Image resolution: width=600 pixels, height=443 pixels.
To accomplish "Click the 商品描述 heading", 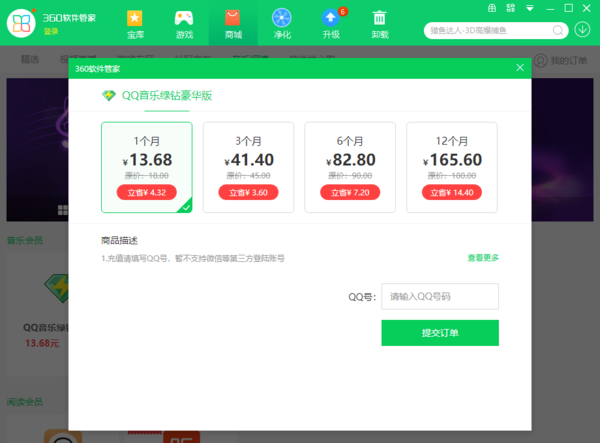I will click(119, 241).
